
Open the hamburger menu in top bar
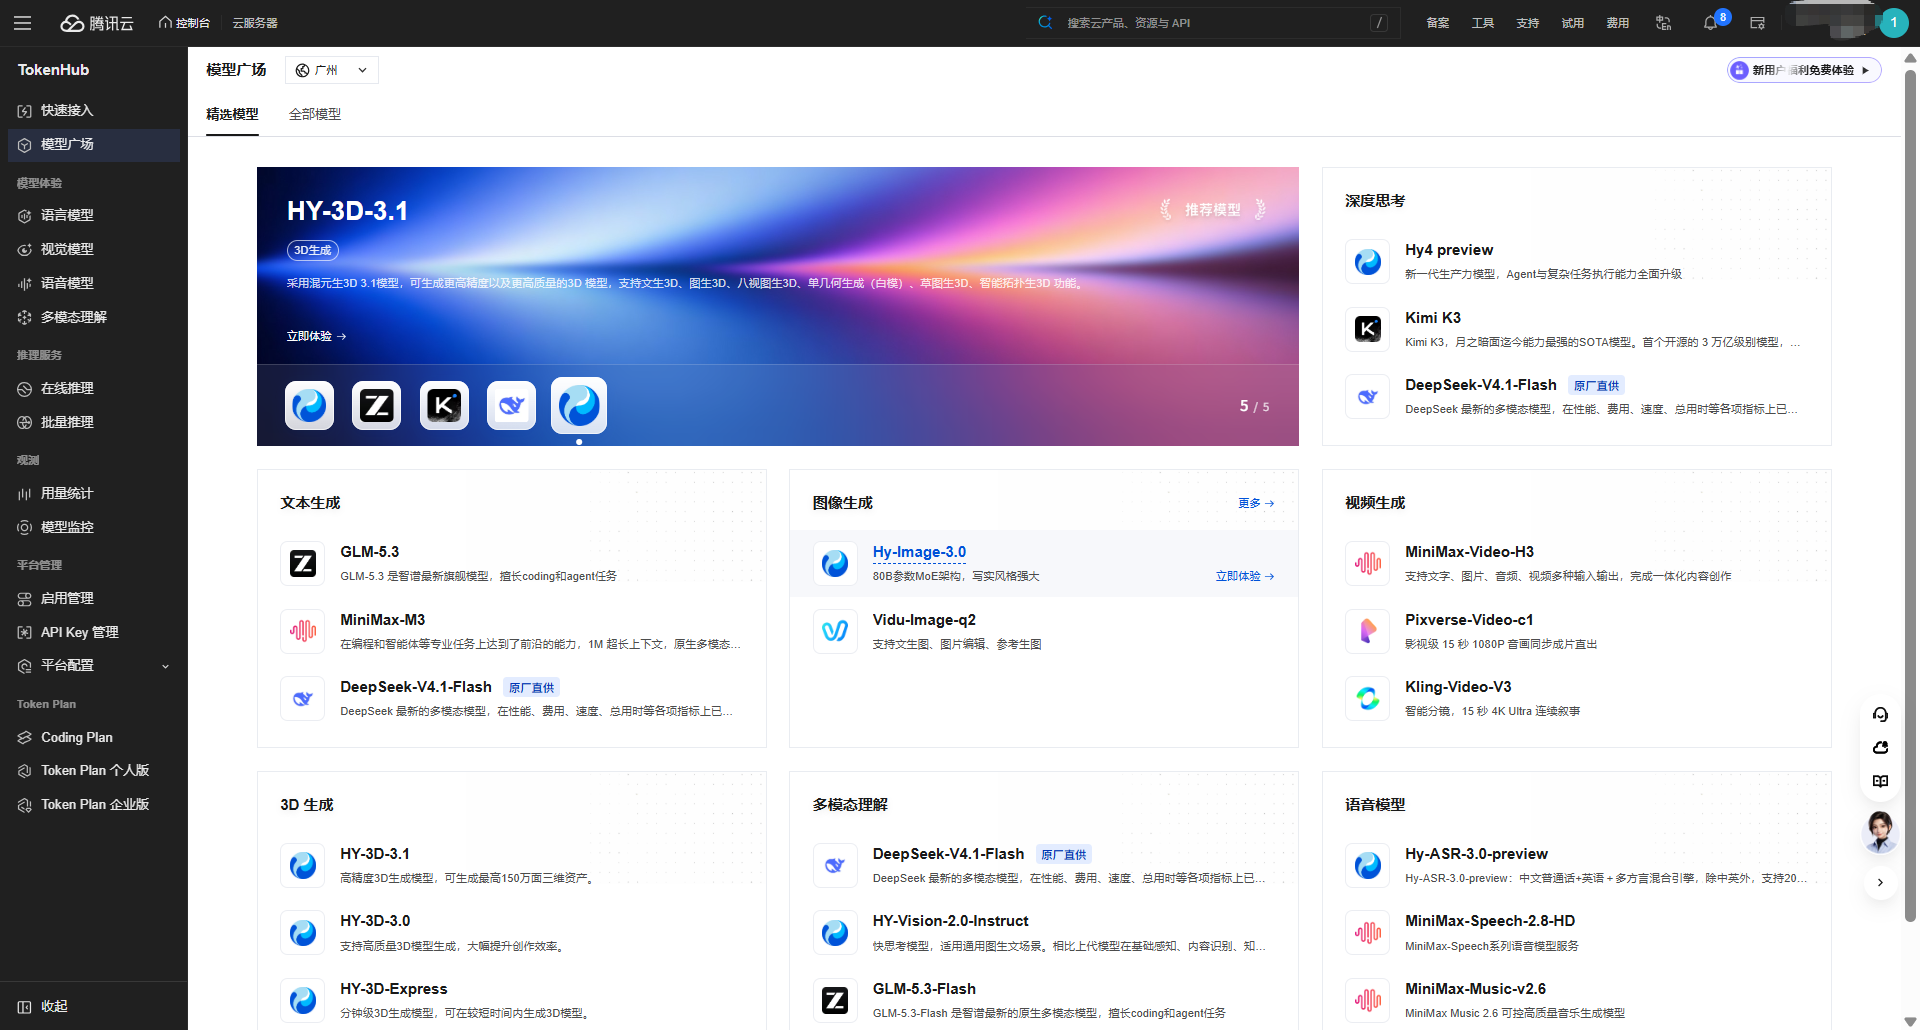pos(22,23)
